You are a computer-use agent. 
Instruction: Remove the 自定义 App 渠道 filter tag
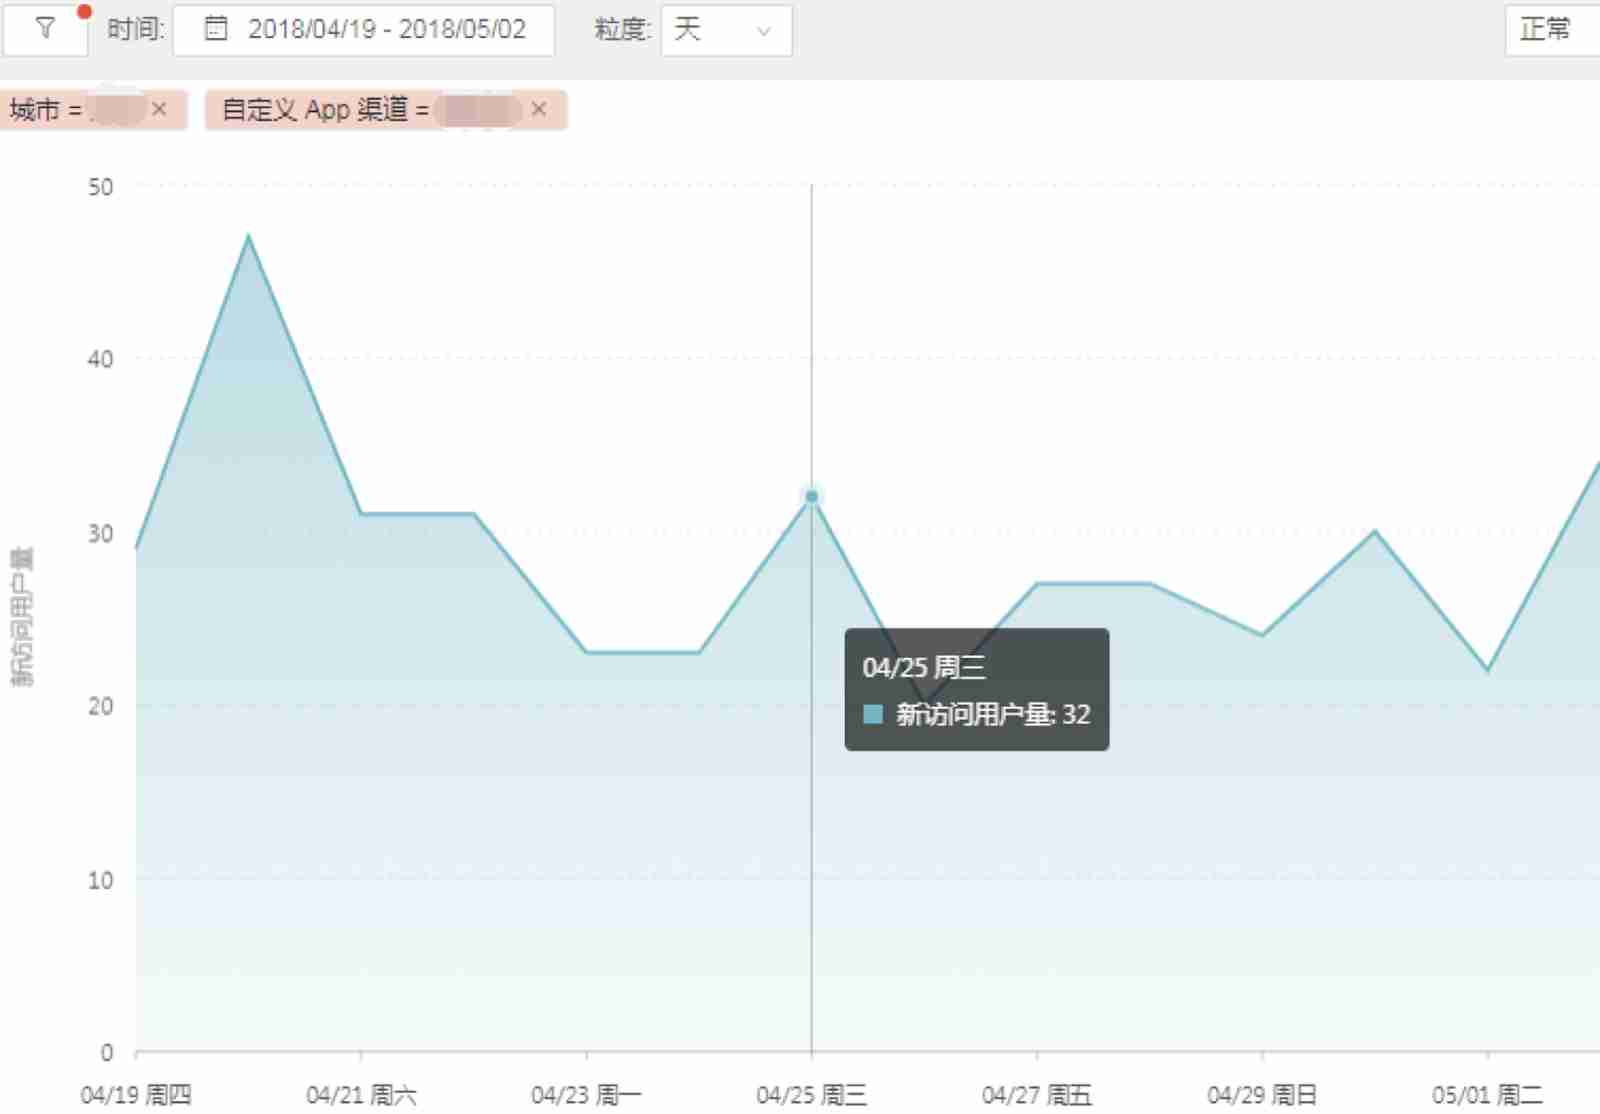[539, 109]
